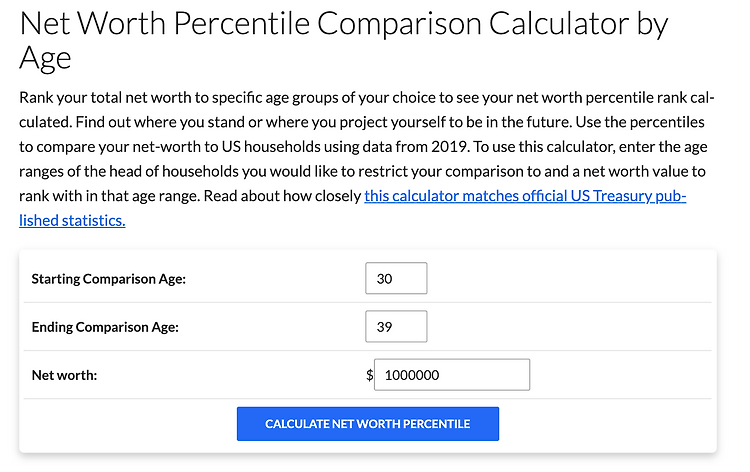Click the 'Starting Comparison Age:' label
This screenshot has width=750, height=472.
(109, 279)
